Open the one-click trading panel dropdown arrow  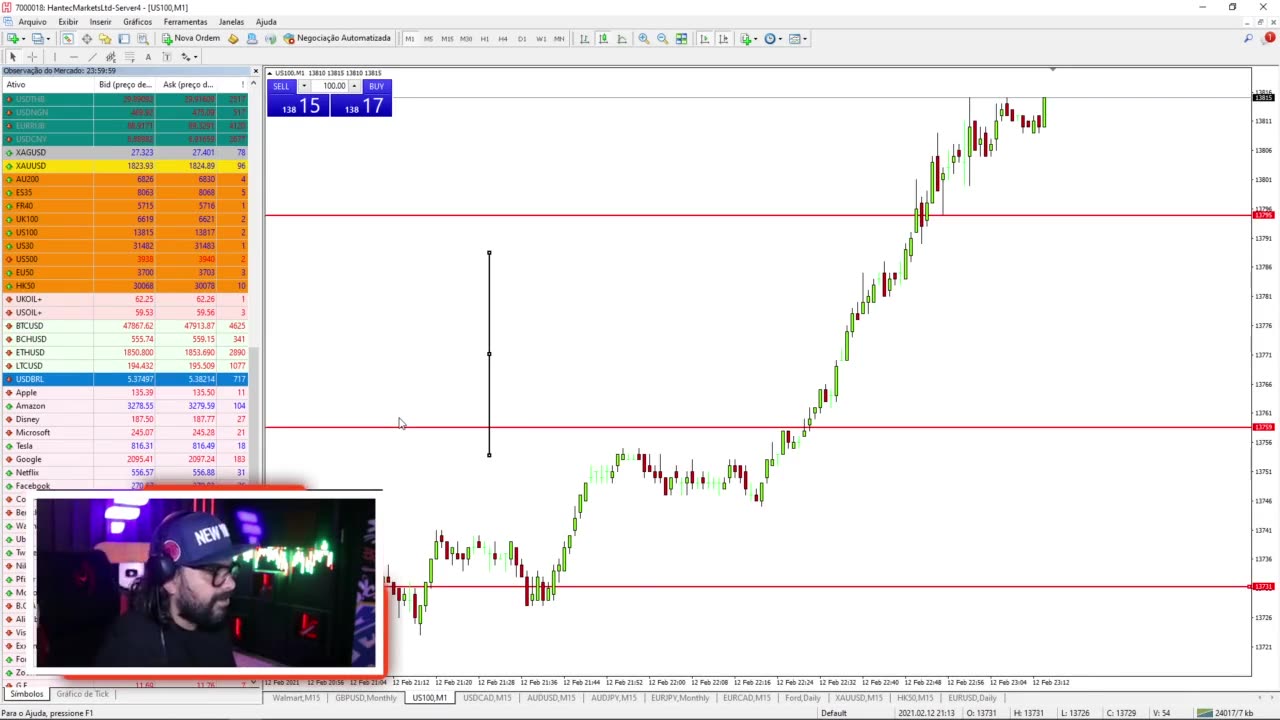pos(303,86)
